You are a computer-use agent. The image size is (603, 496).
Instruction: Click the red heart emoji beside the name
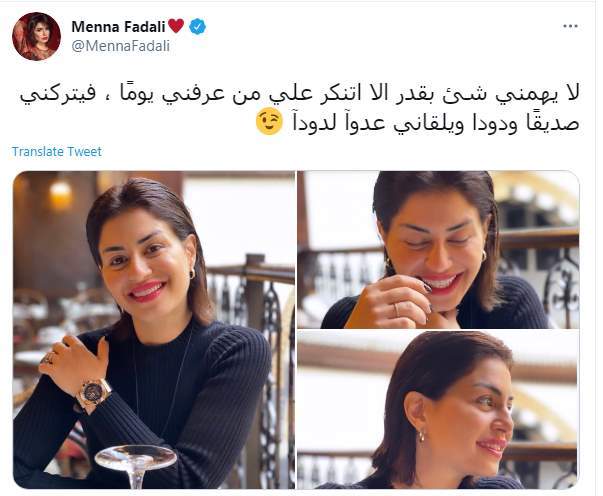[x=176, y=26]
